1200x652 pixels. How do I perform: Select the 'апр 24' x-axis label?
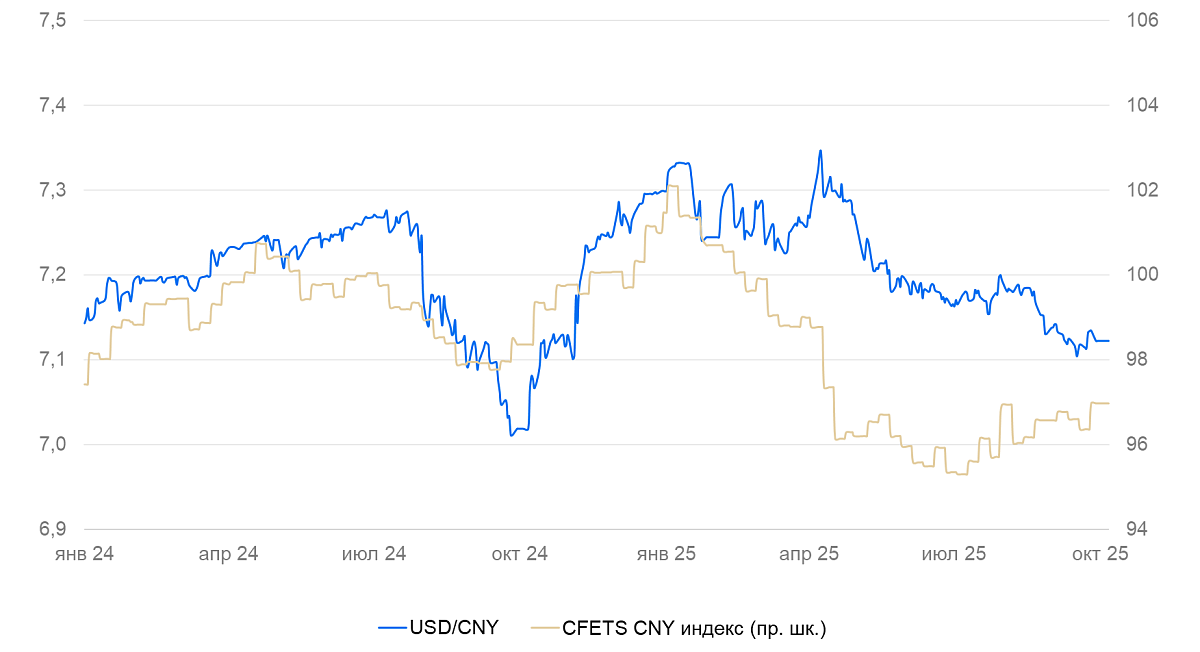click(228, 553)
